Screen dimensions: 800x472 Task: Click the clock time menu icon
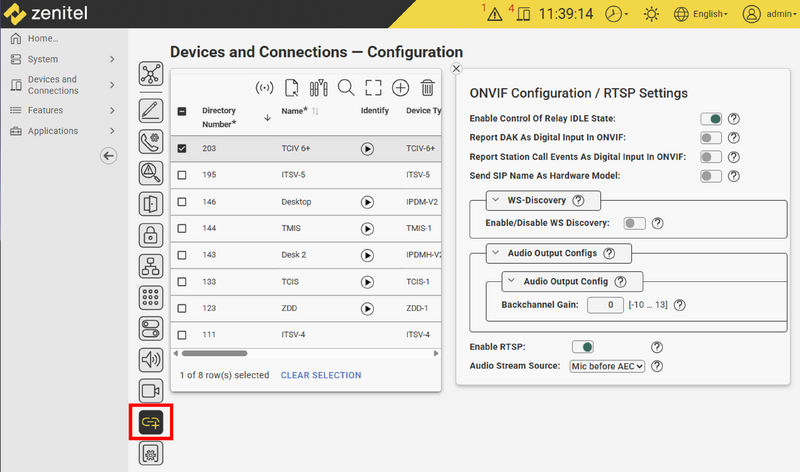click(x=616, y=14)
